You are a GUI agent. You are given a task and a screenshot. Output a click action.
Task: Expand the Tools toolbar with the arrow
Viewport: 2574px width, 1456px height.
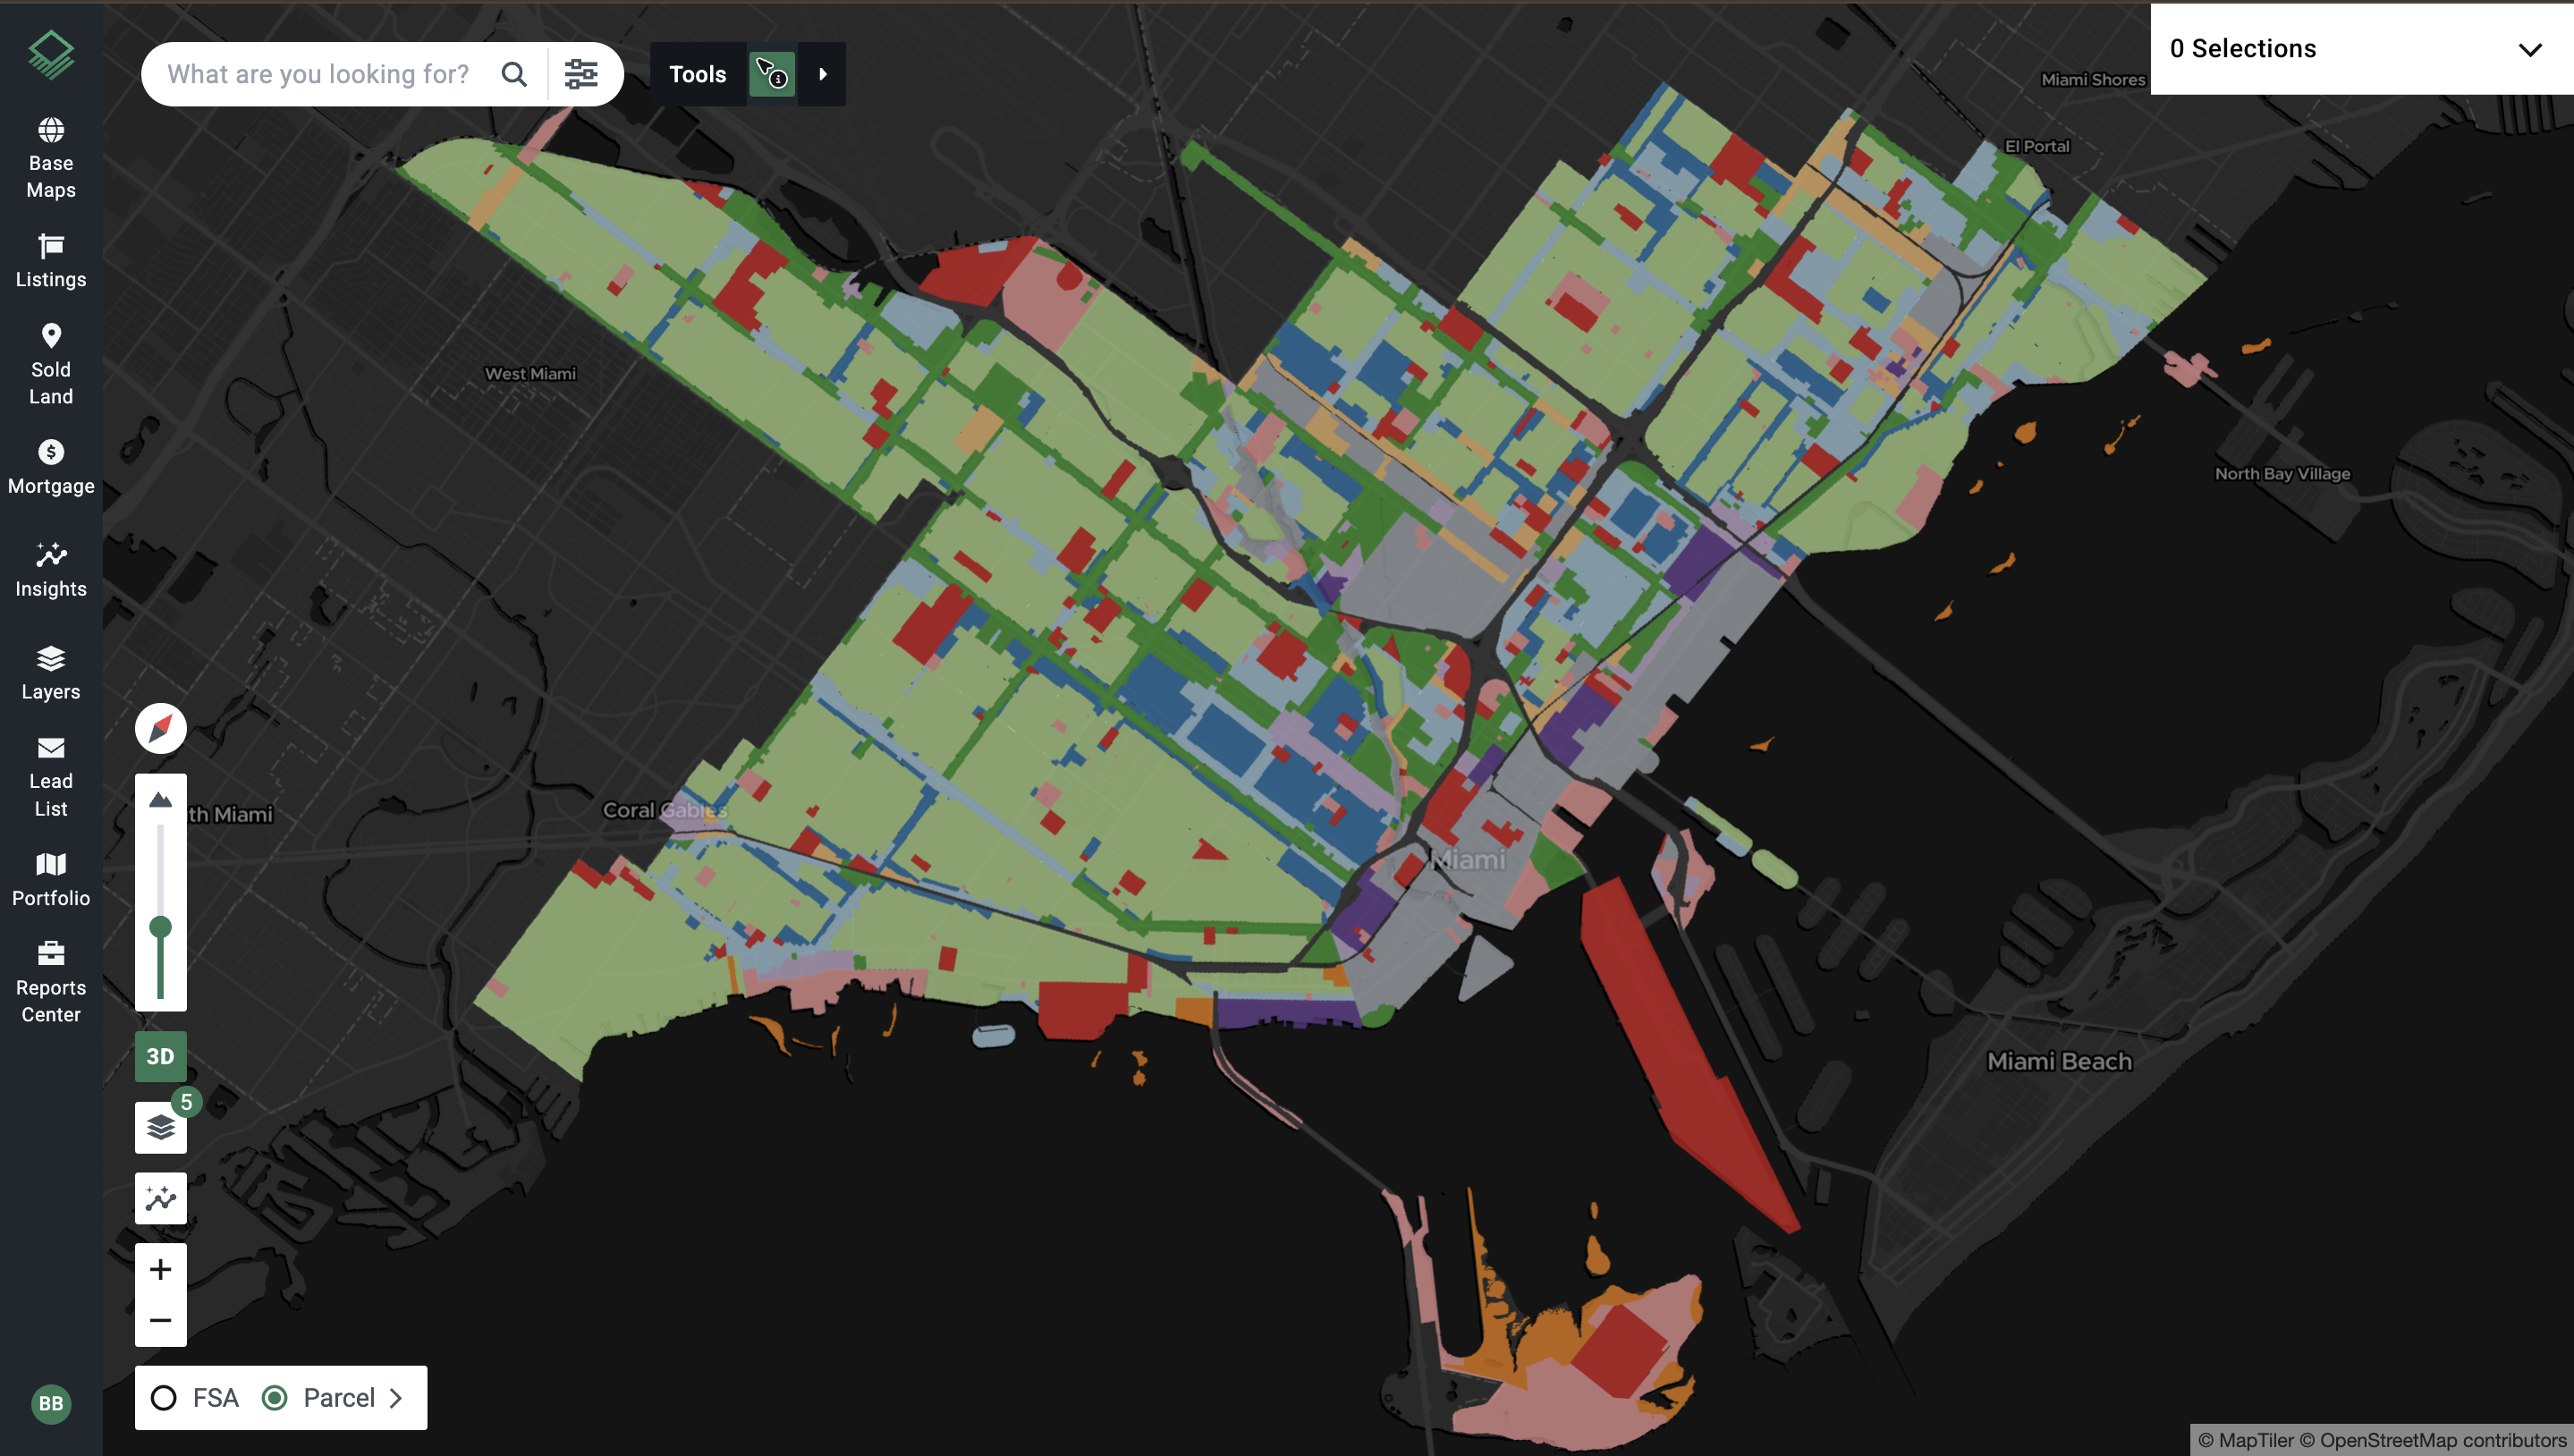point(822,73)
